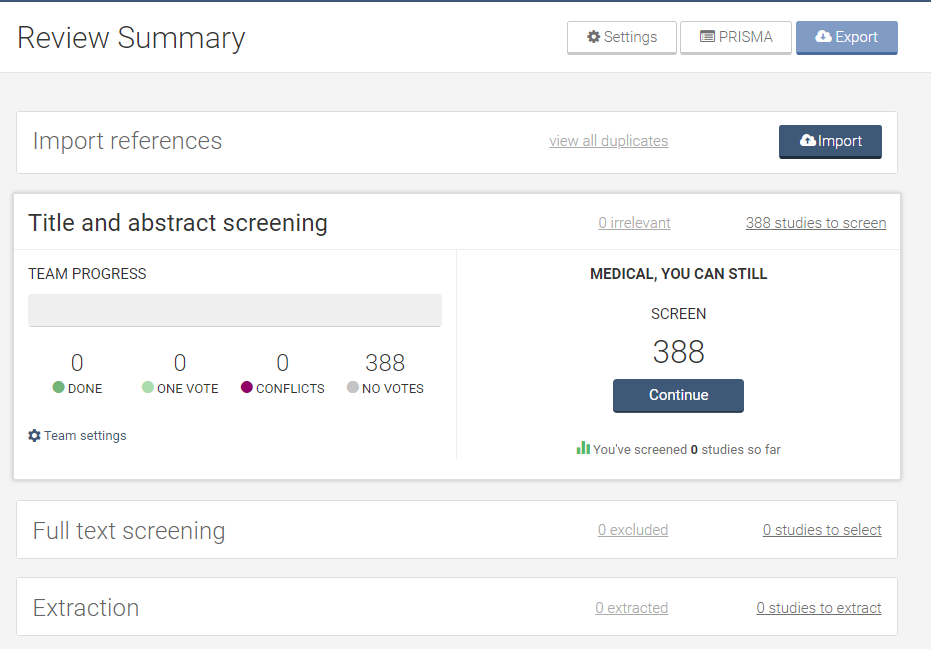Click the green DONE status dot
The image size is (931, 649).
click(58, 388)
